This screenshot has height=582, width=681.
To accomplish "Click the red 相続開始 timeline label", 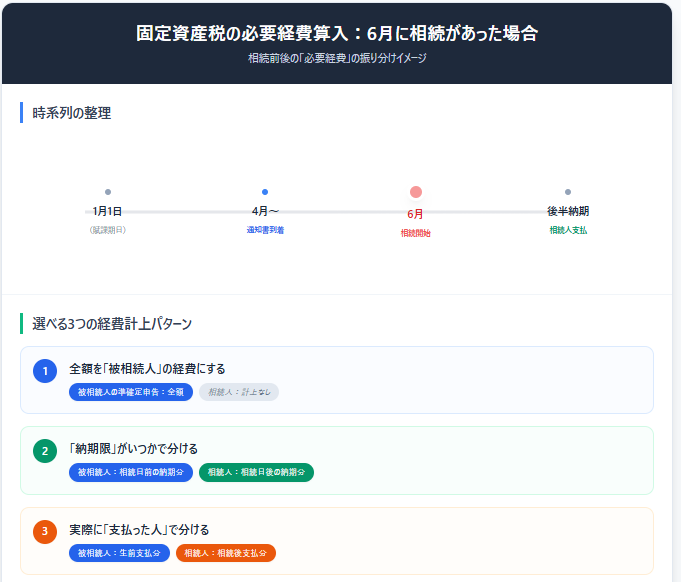I will [x=416, y=233].
